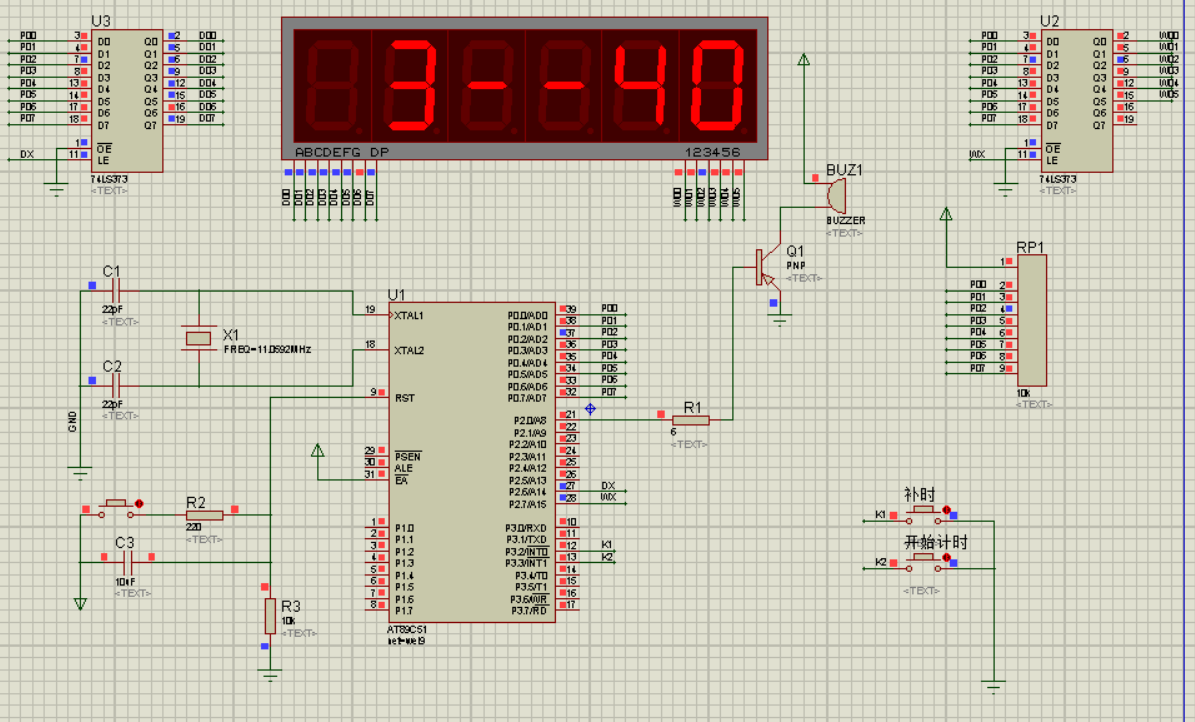Click the power terminal arrow above RP1
The width and height of the screenshot is (1195, 722).
pyautogui.click(x=946, y=214)
